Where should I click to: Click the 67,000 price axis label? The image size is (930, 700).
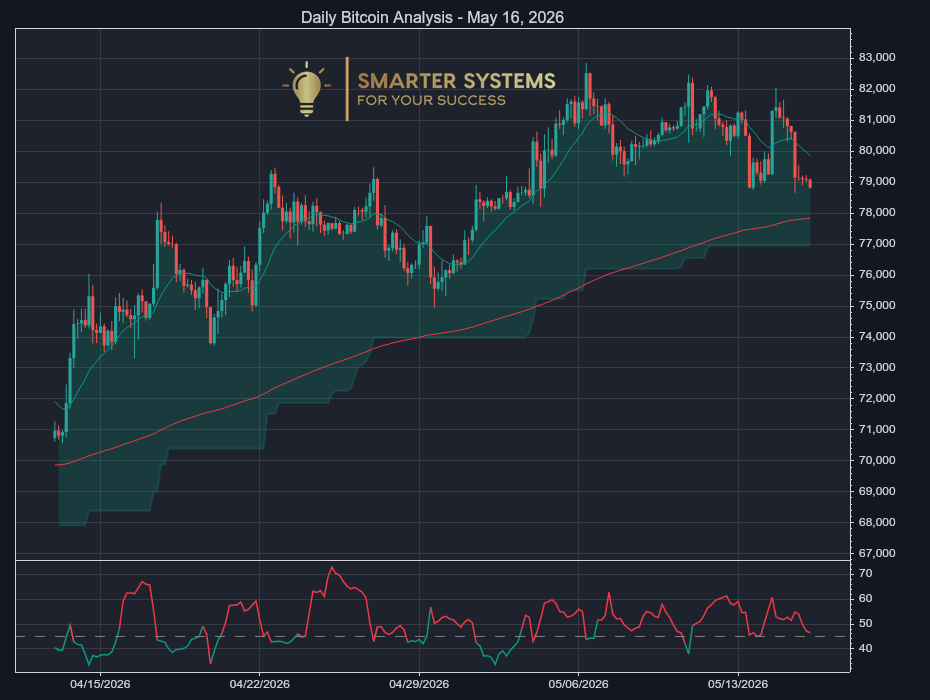coord(877,553)
